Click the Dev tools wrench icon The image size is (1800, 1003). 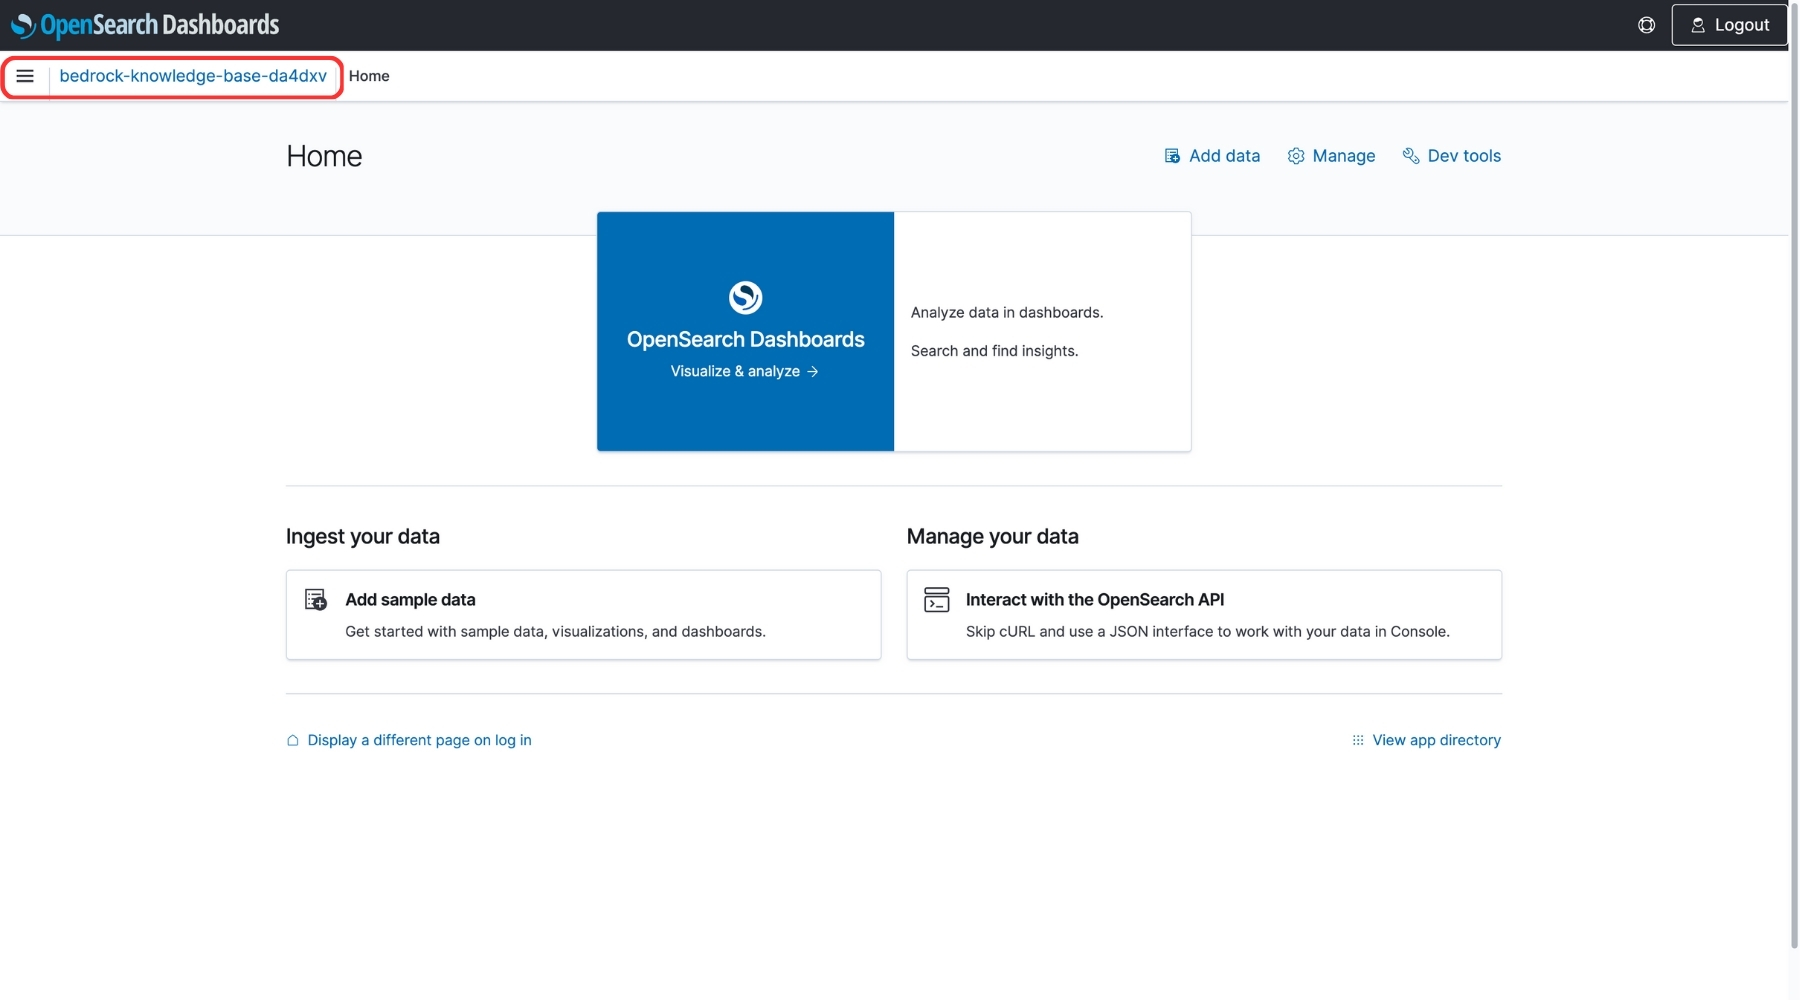1411,156
